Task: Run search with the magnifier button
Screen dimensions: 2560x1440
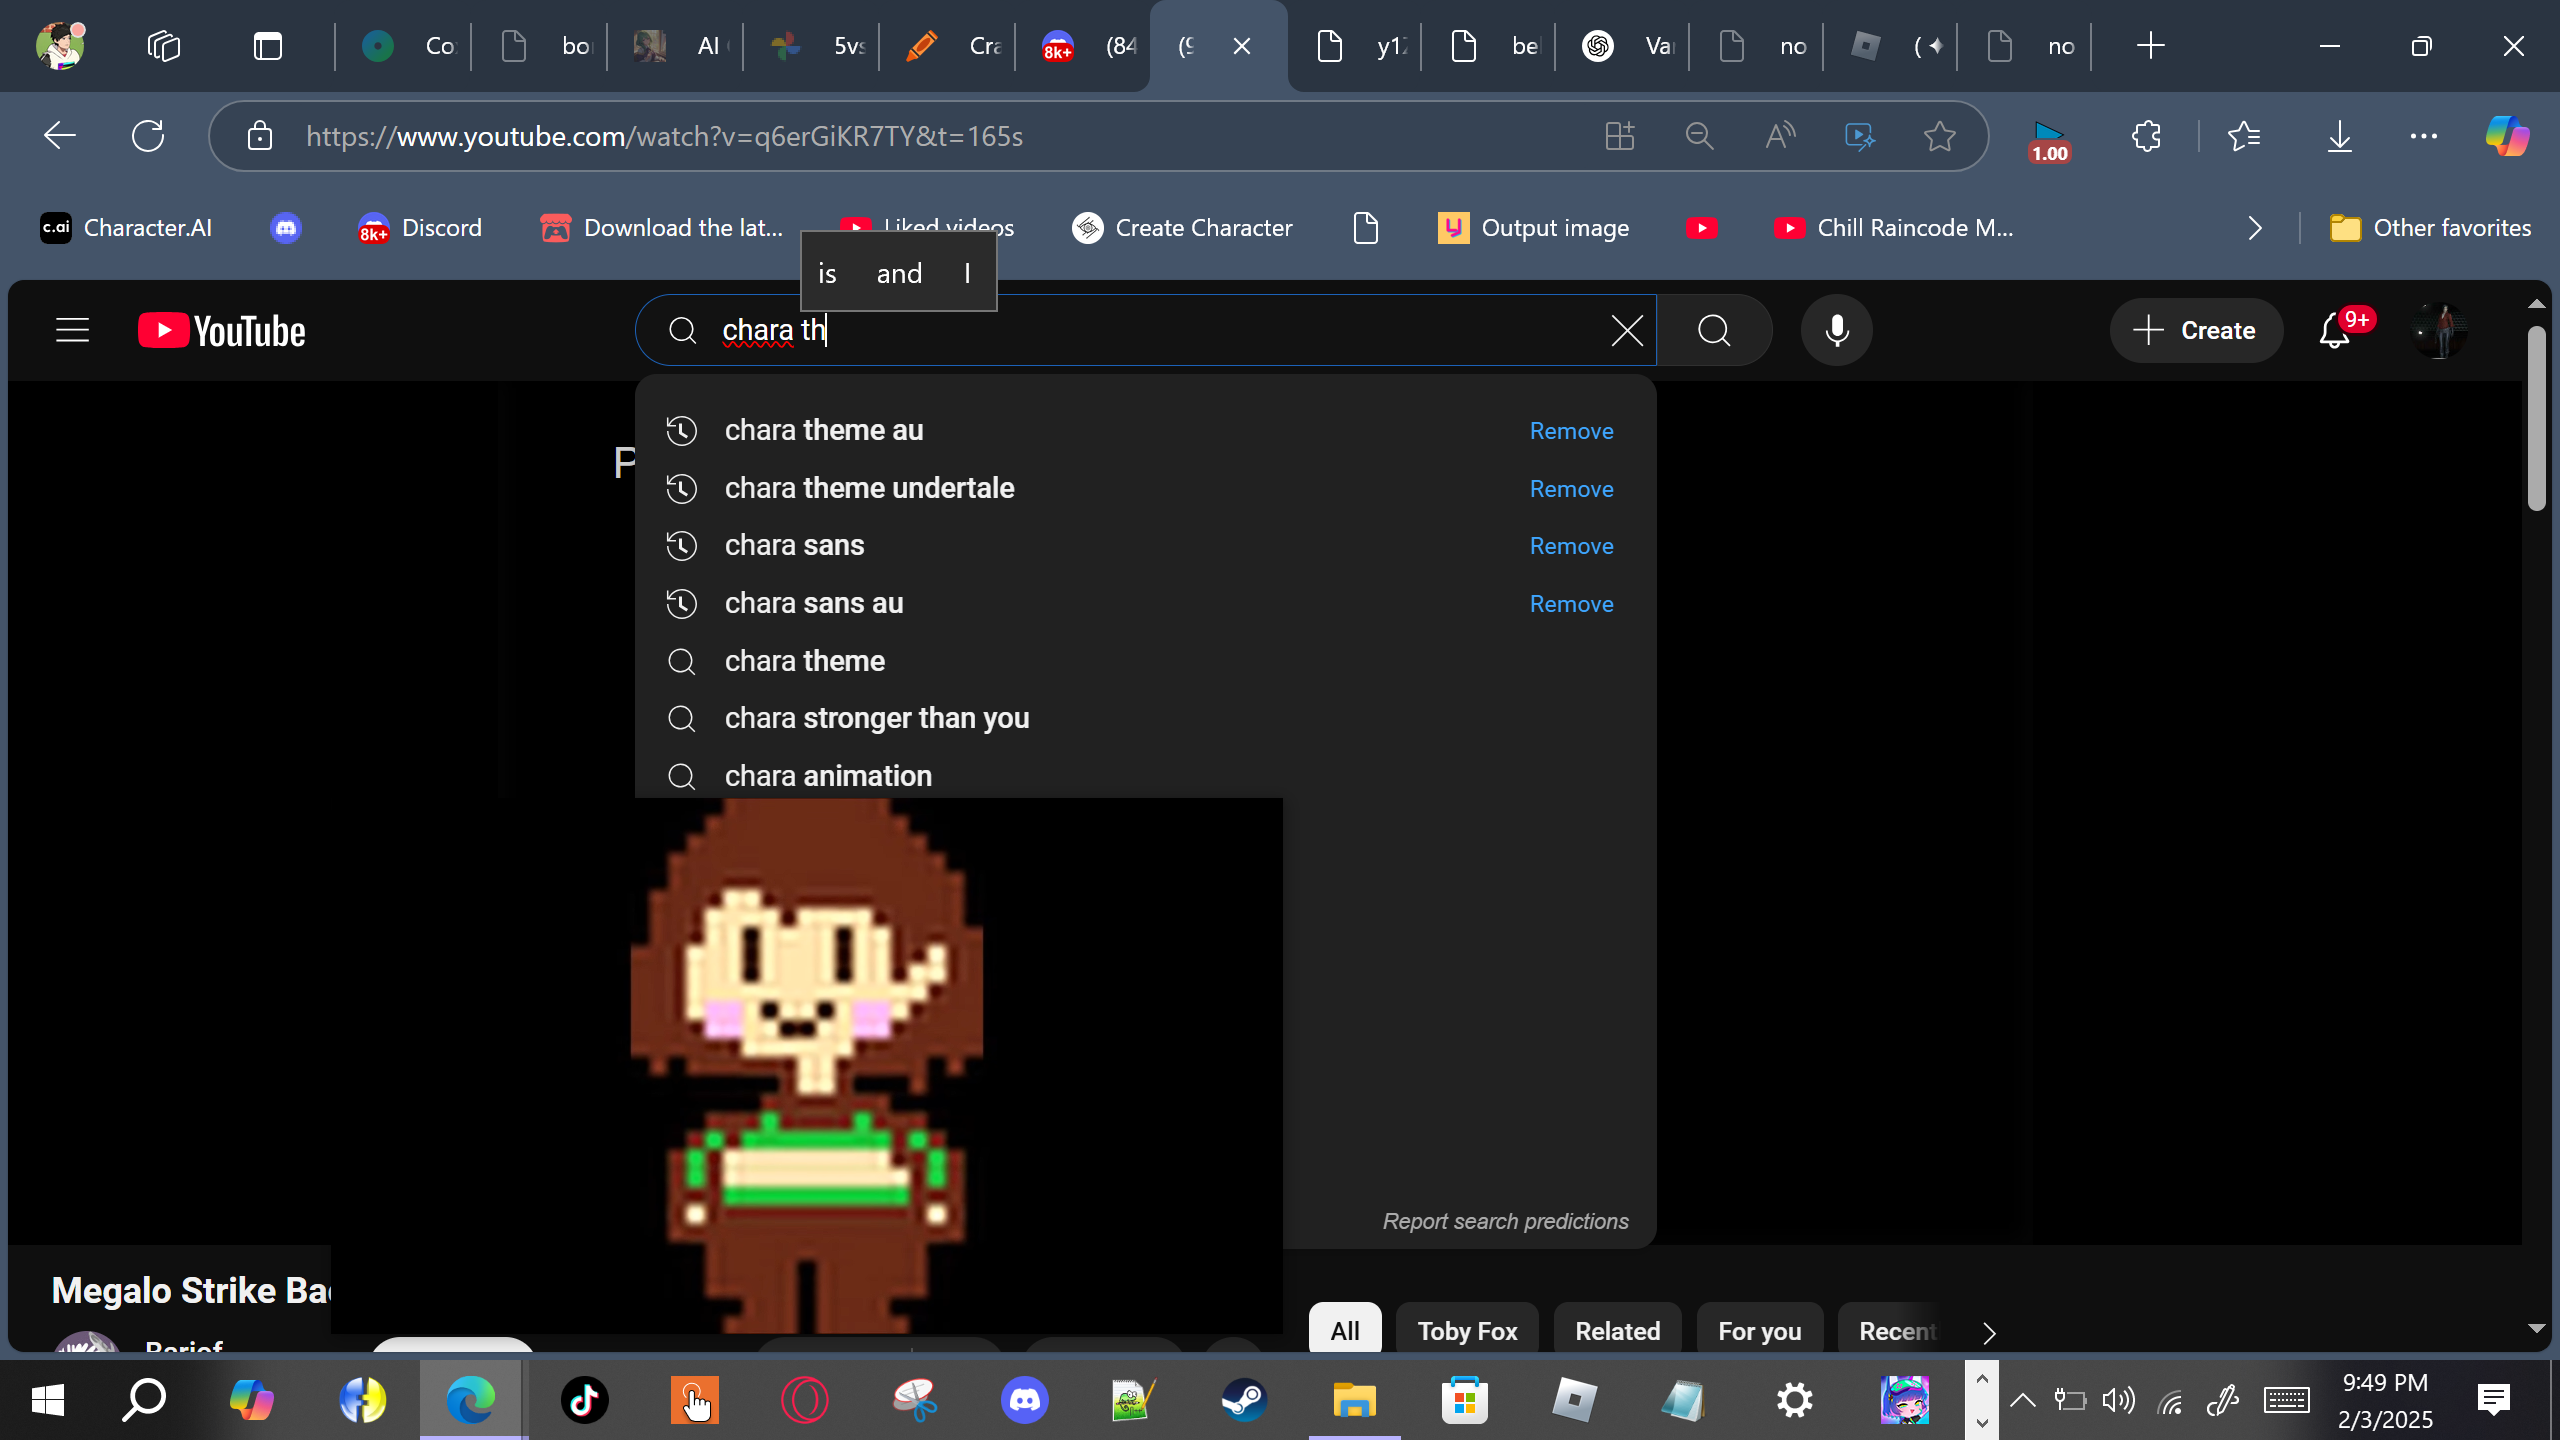Action: (x=1714, y=330)
